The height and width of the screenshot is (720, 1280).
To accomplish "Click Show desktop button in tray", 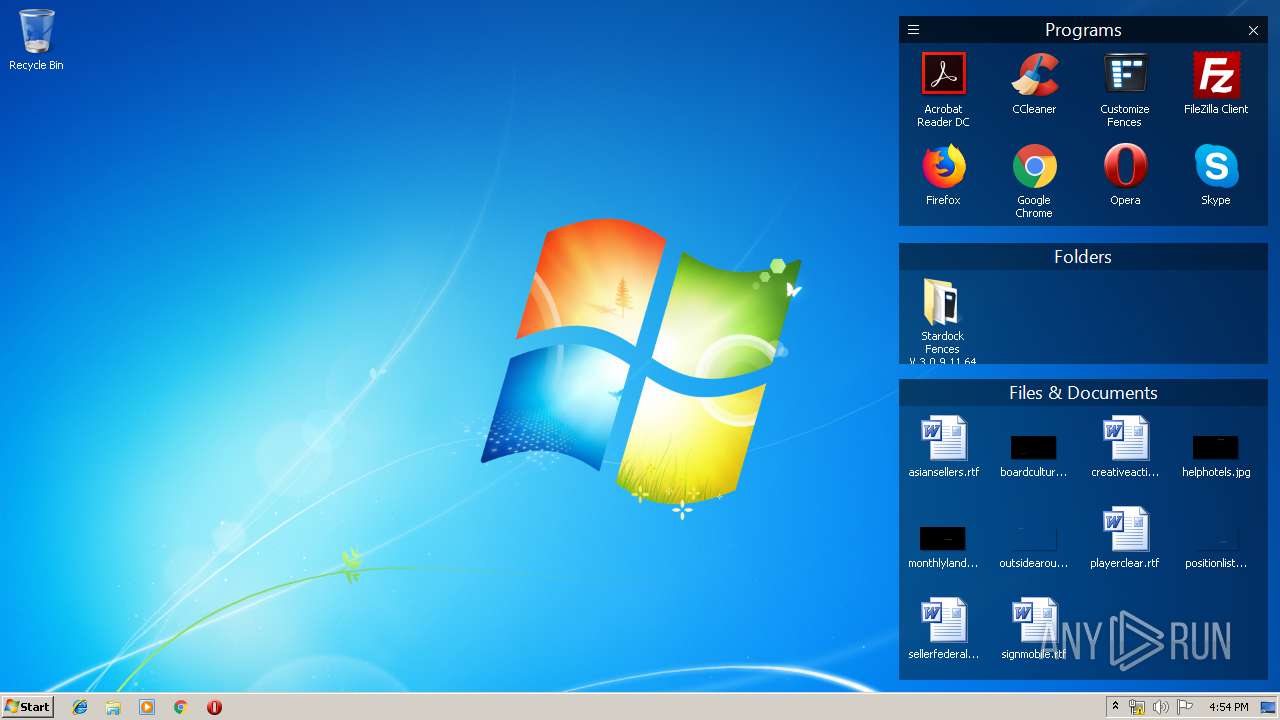I will tap(1268, 707).
